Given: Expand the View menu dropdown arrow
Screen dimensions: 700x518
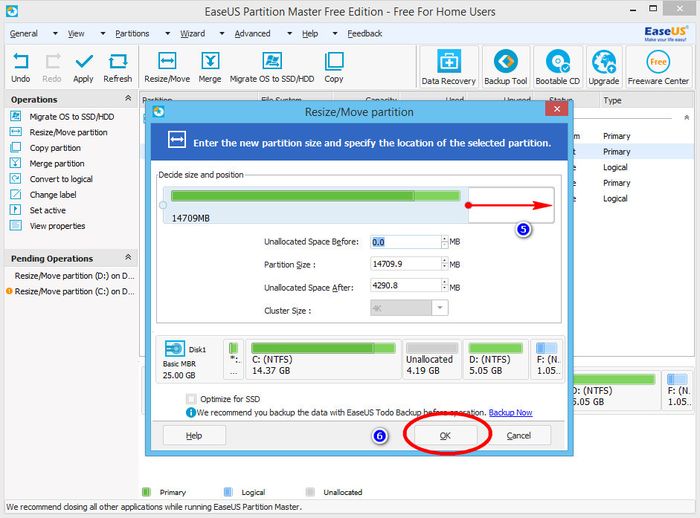Looking at the screenshot, I should [x=103, y=33].
